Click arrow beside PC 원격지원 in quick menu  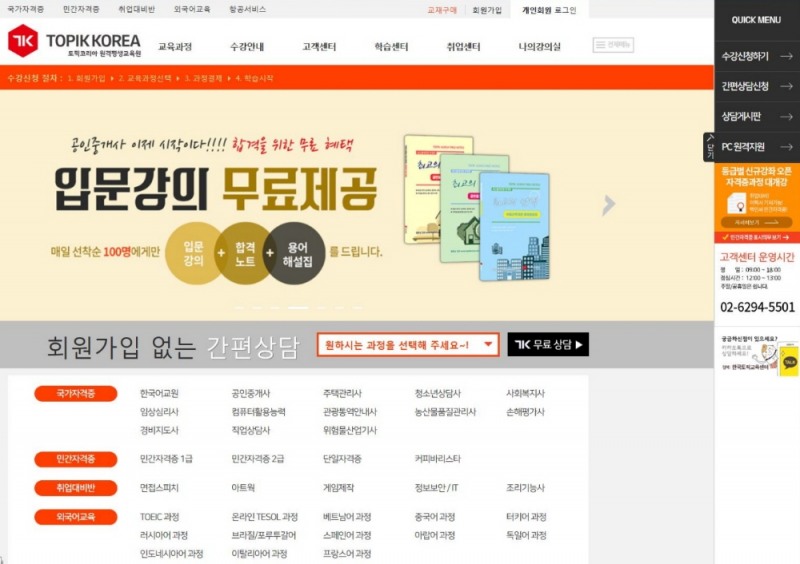pos(786,147)
